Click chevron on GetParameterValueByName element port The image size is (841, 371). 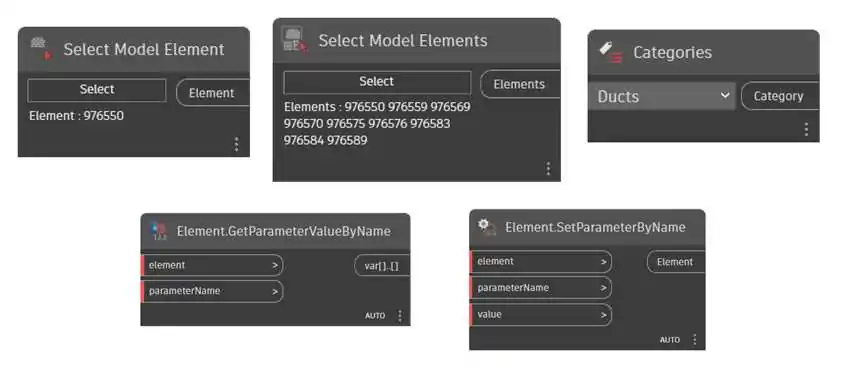(x=275, y=265)
